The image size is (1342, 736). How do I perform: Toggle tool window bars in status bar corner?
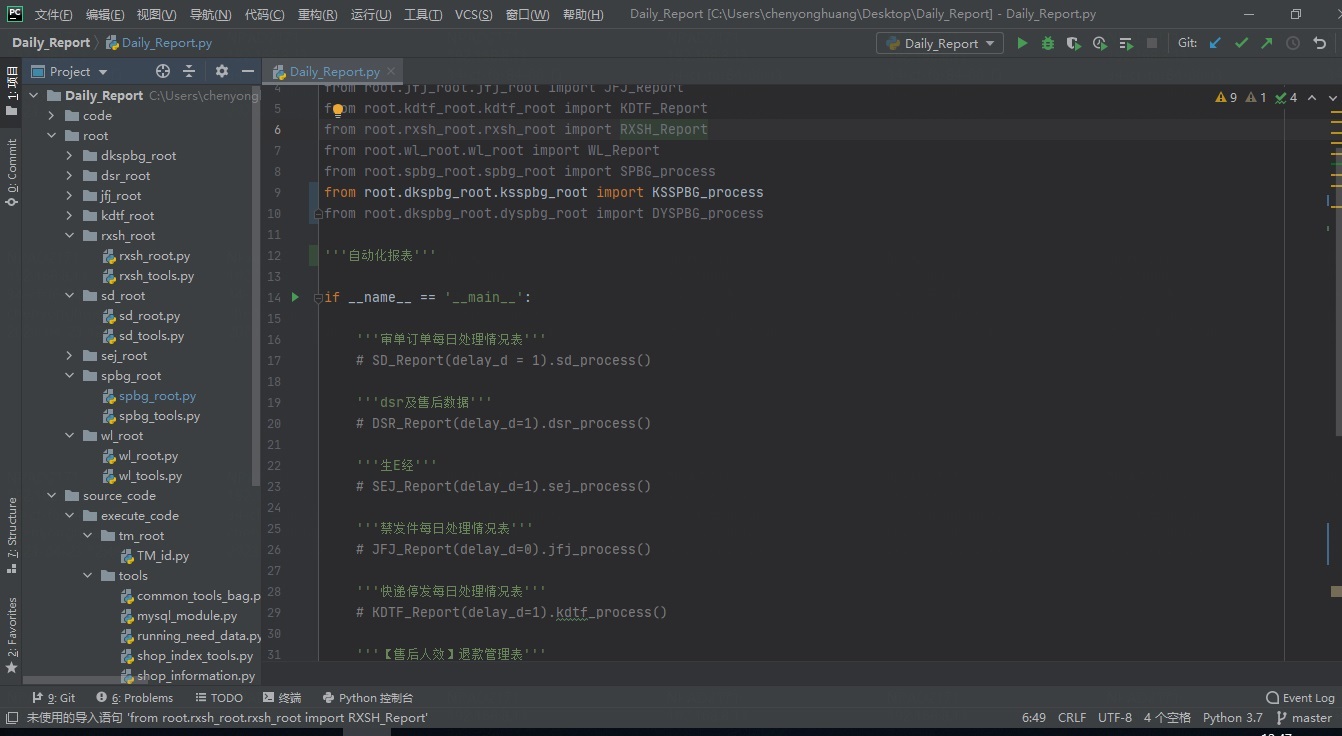[x=11, y=717]
